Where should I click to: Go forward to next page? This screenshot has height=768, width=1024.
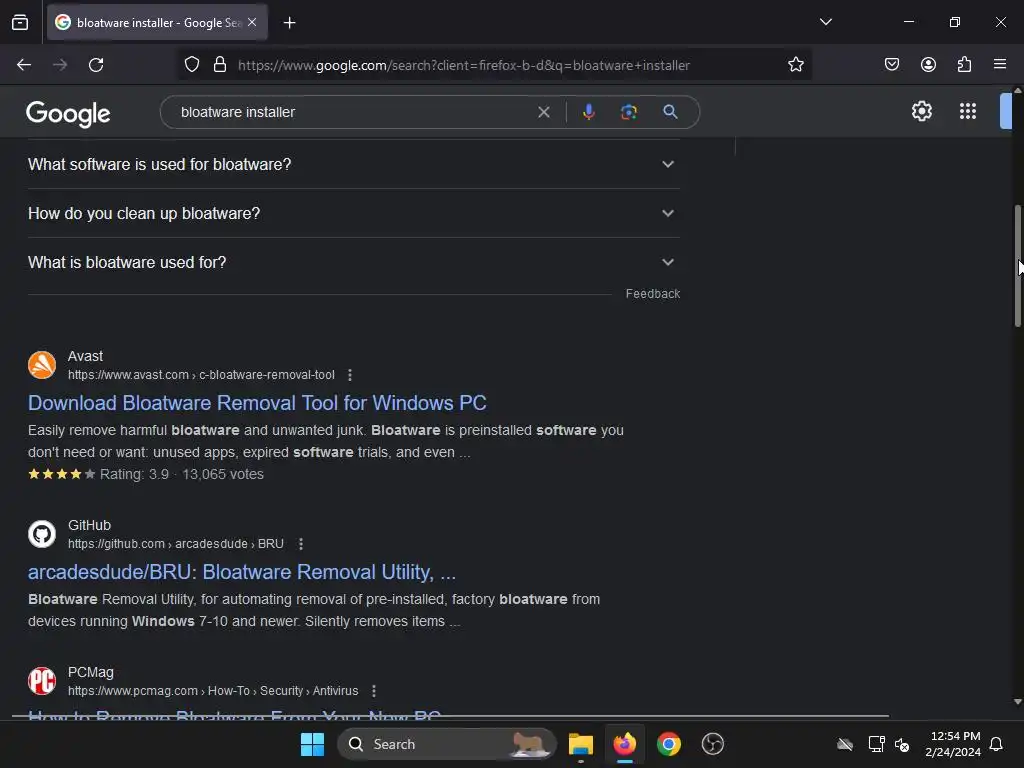[x=60, y=65]
